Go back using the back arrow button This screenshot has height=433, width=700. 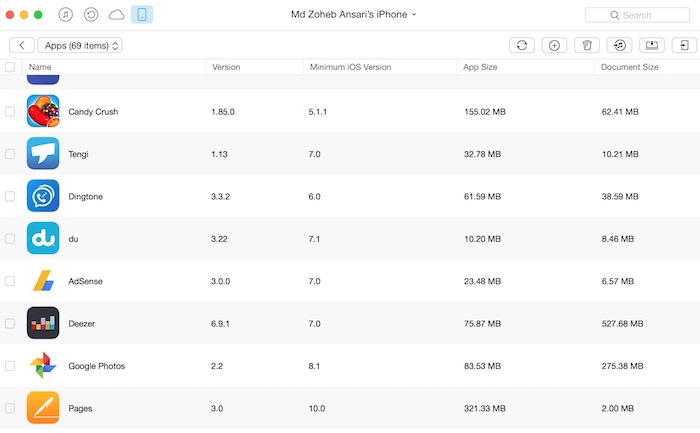coord(21,45)
